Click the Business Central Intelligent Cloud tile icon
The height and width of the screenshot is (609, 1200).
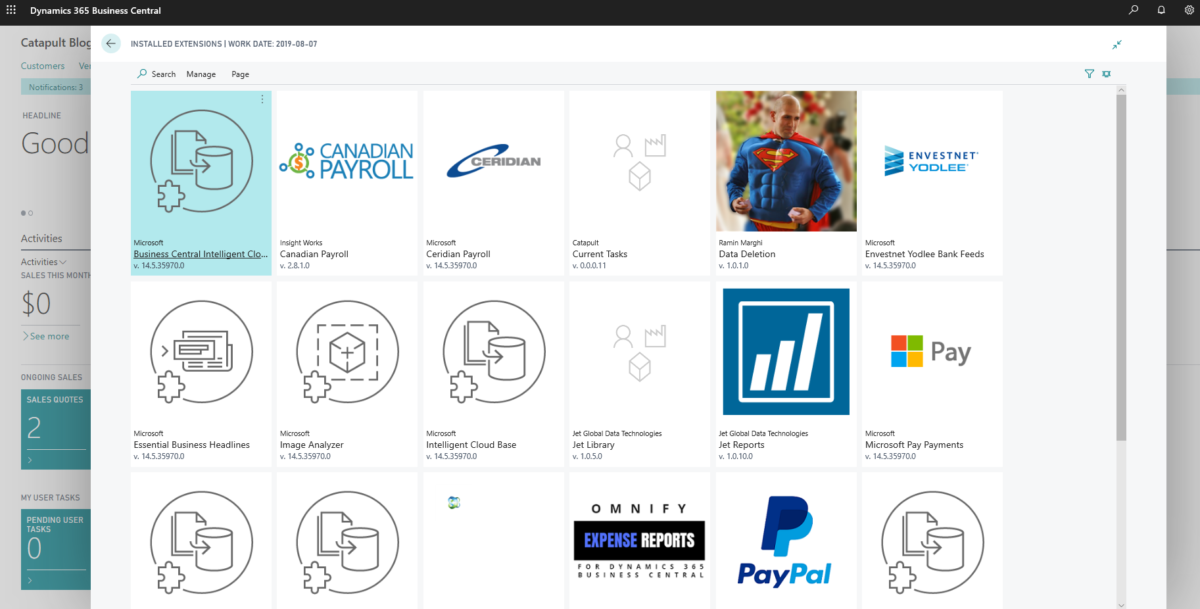coord(201,161)
